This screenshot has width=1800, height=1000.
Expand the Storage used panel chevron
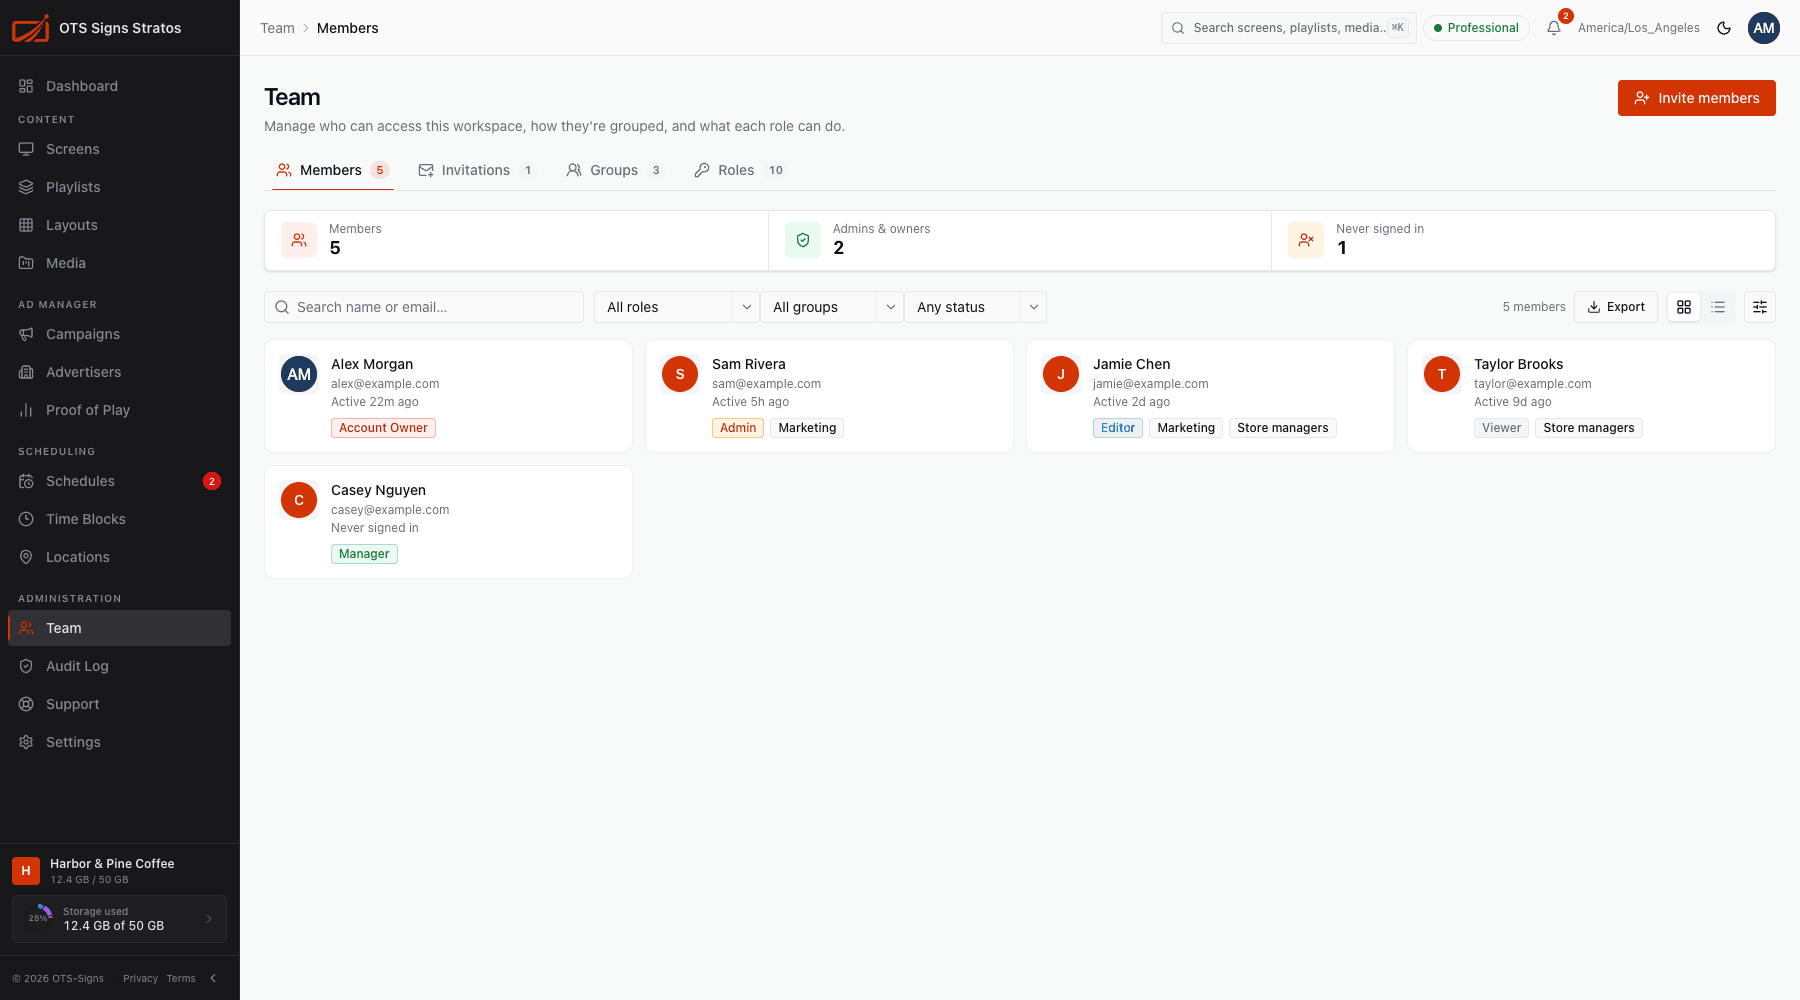(209, 919)
